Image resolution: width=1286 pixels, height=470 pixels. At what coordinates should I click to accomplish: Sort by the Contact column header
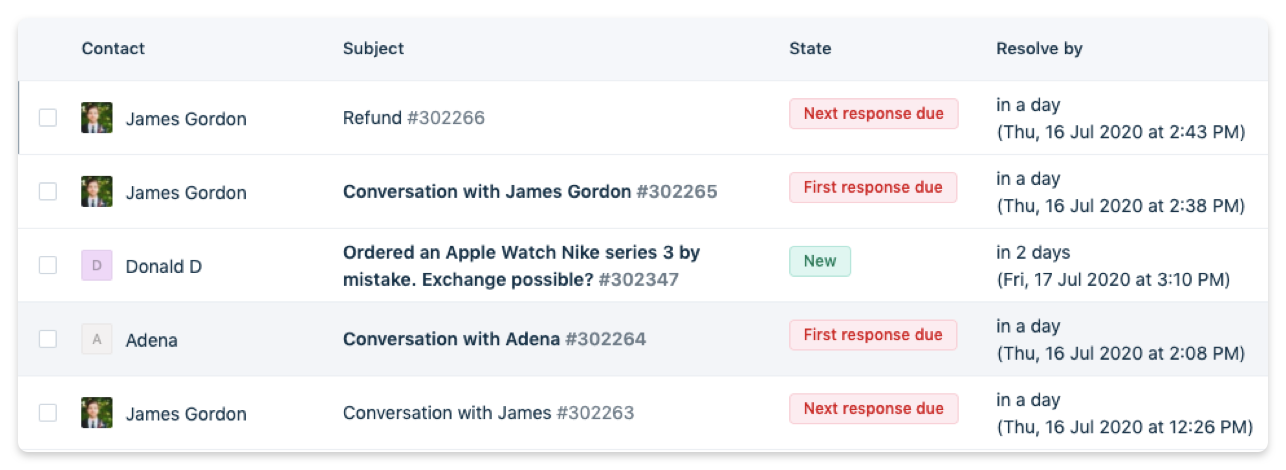[x=113, y=48]
